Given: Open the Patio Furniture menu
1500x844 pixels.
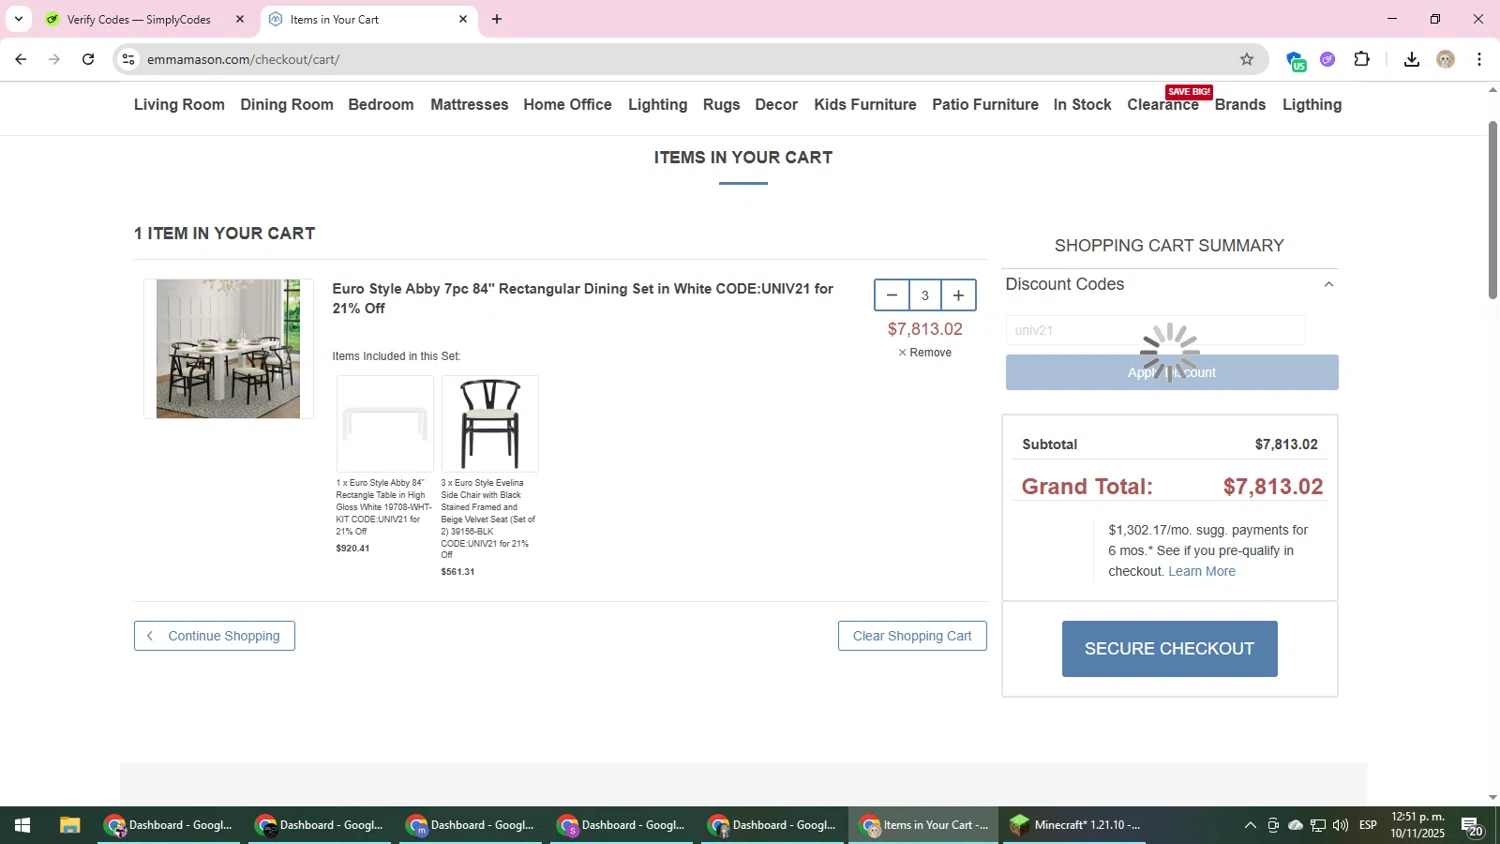Looking at the screenshot, I should tap(985, 105).
